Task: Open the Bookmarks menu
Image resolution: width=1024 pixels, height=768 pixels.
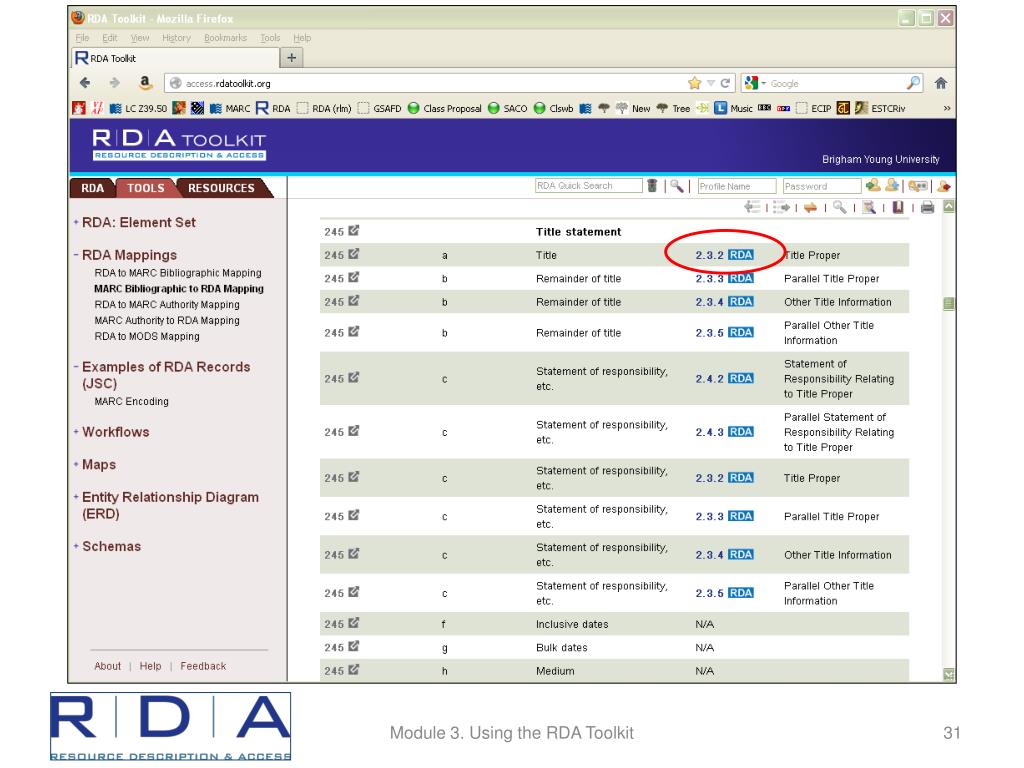Action: coord(223,37)
